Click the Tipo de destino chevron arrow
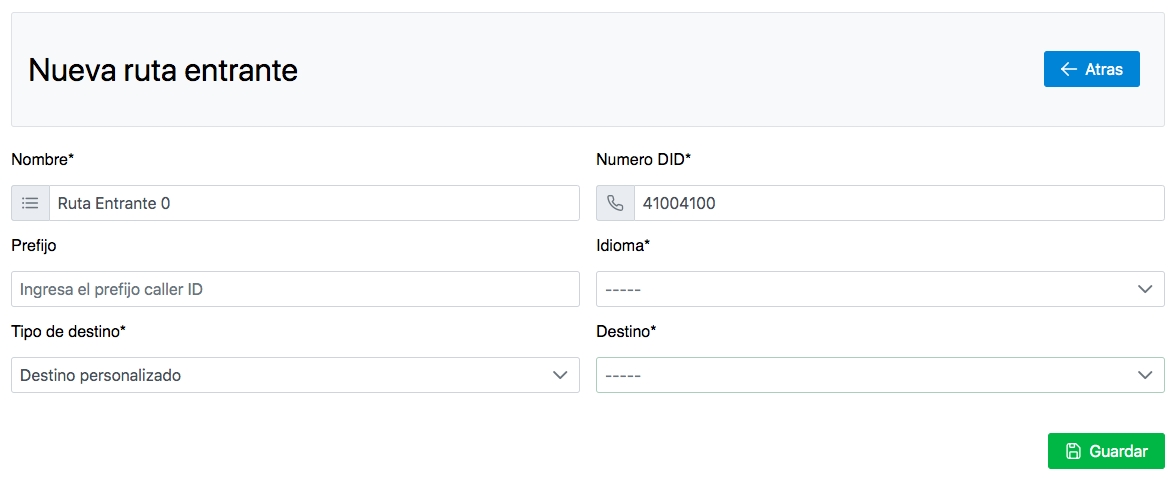 point(560,375)
